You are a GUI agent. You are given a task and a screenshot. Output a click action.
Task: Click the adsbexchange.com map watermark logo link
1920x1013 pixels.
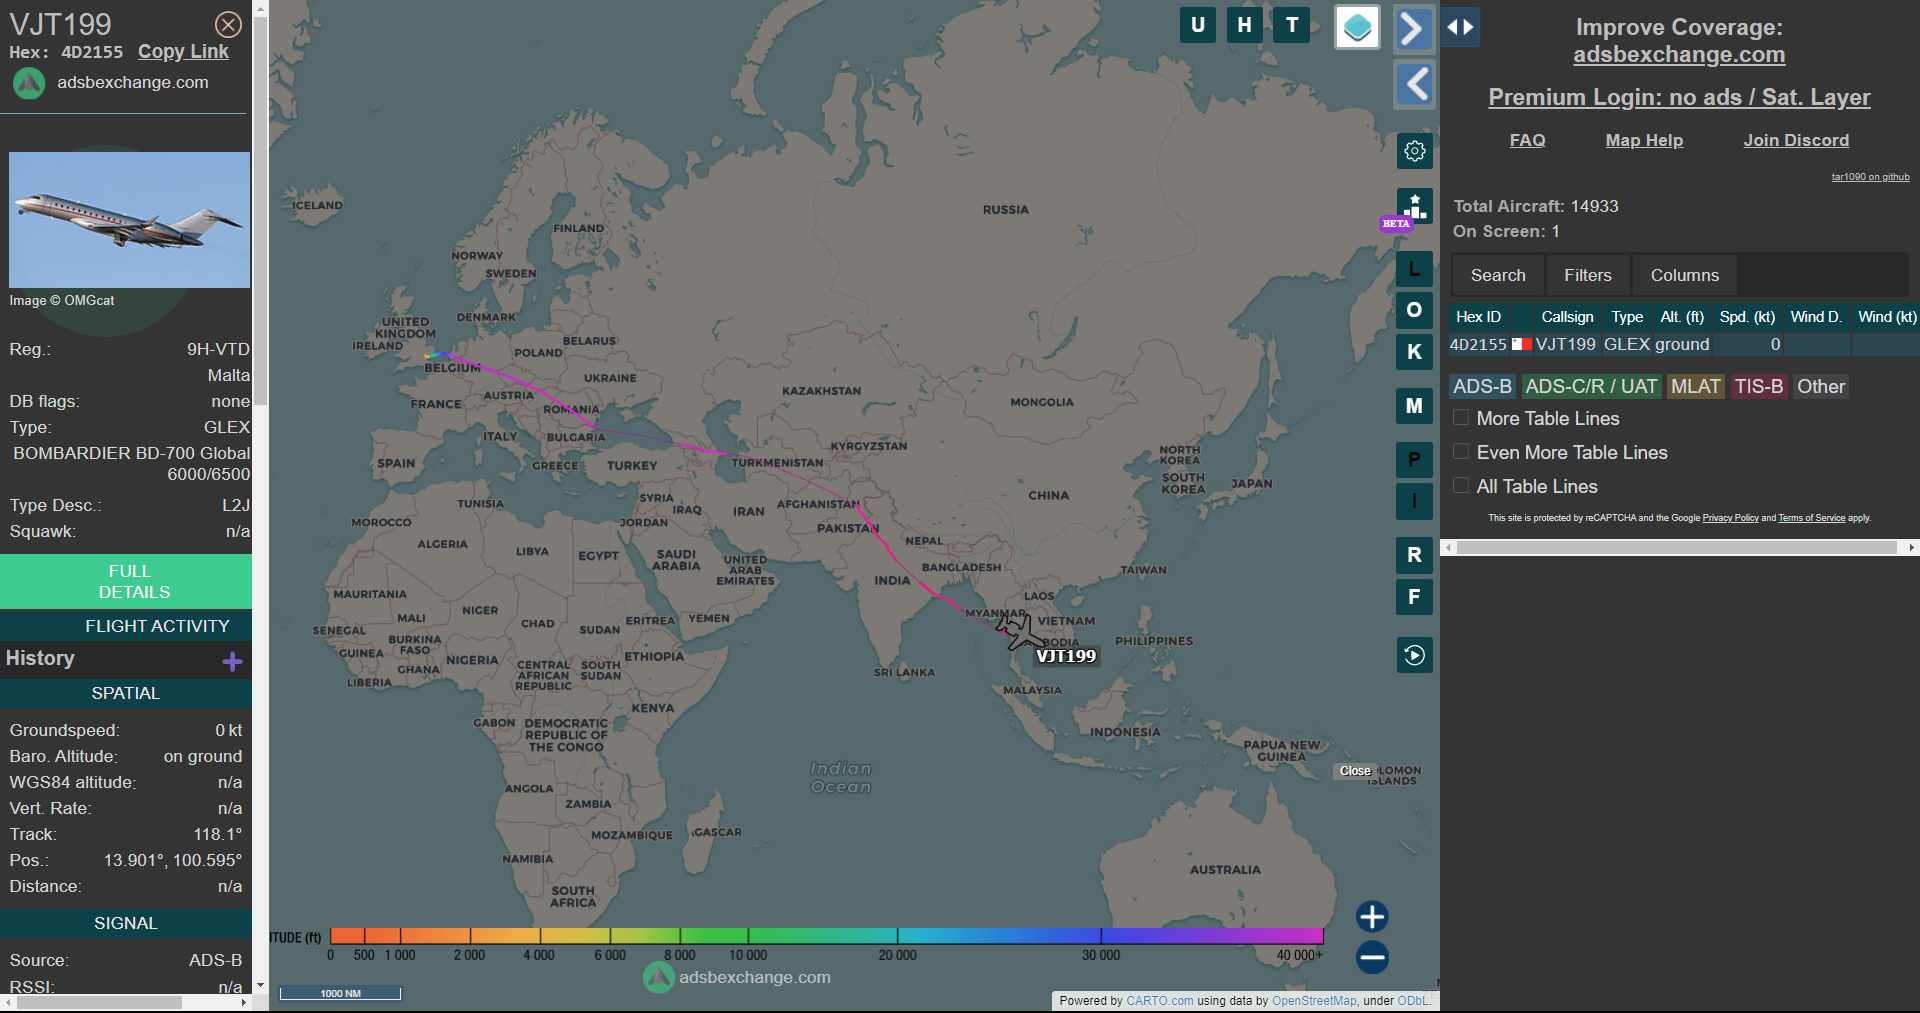[x=737, y=977]
